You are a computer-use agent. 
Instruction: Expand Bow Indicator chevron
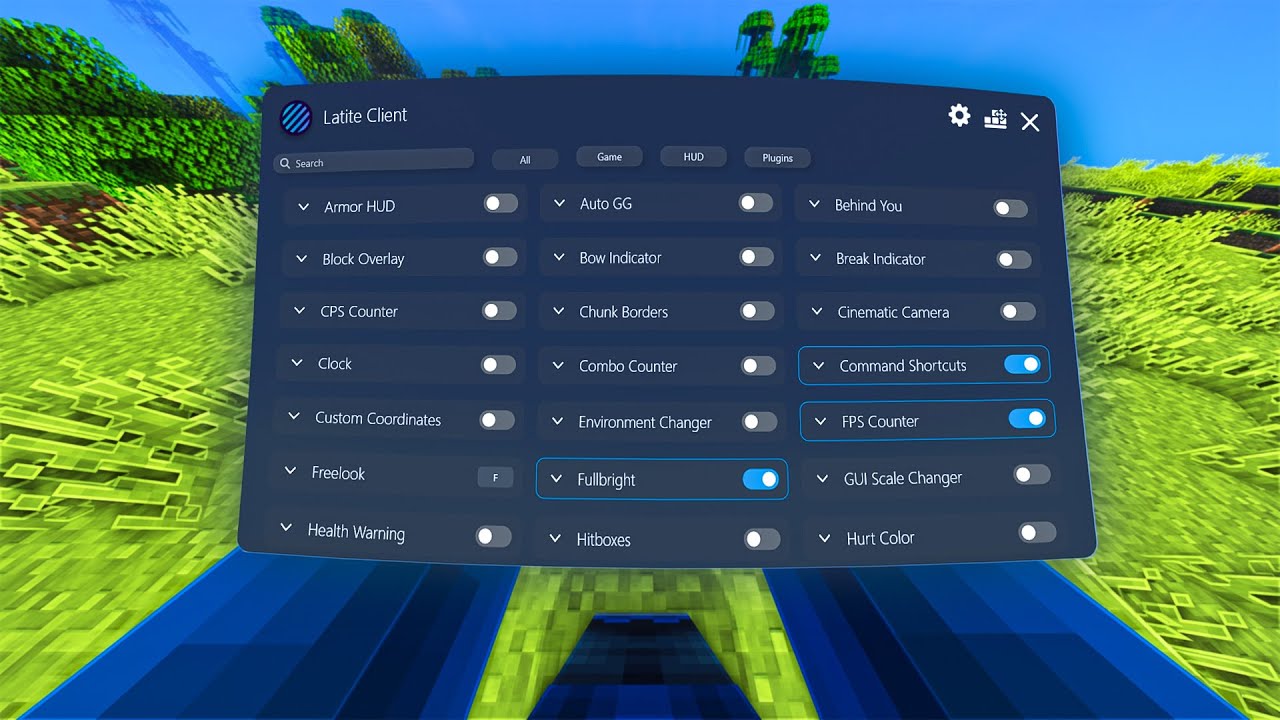[559, 257]
